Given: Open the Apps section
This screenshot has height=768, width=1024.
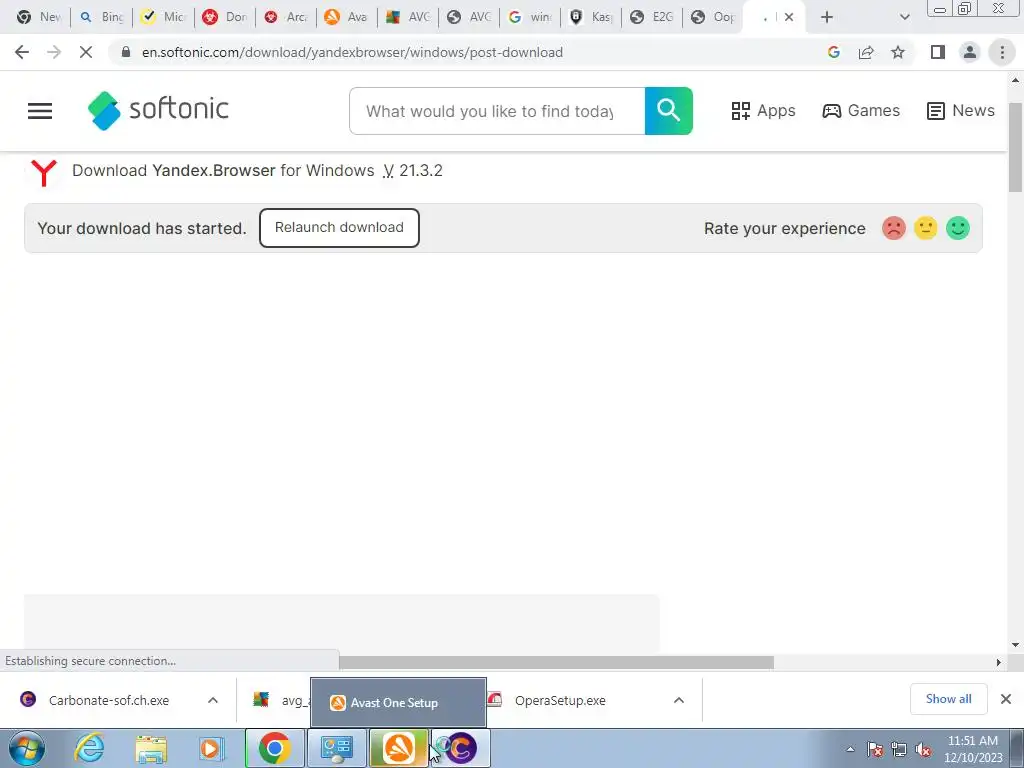Looking at the screenshot, I should [x=763, y=110].
